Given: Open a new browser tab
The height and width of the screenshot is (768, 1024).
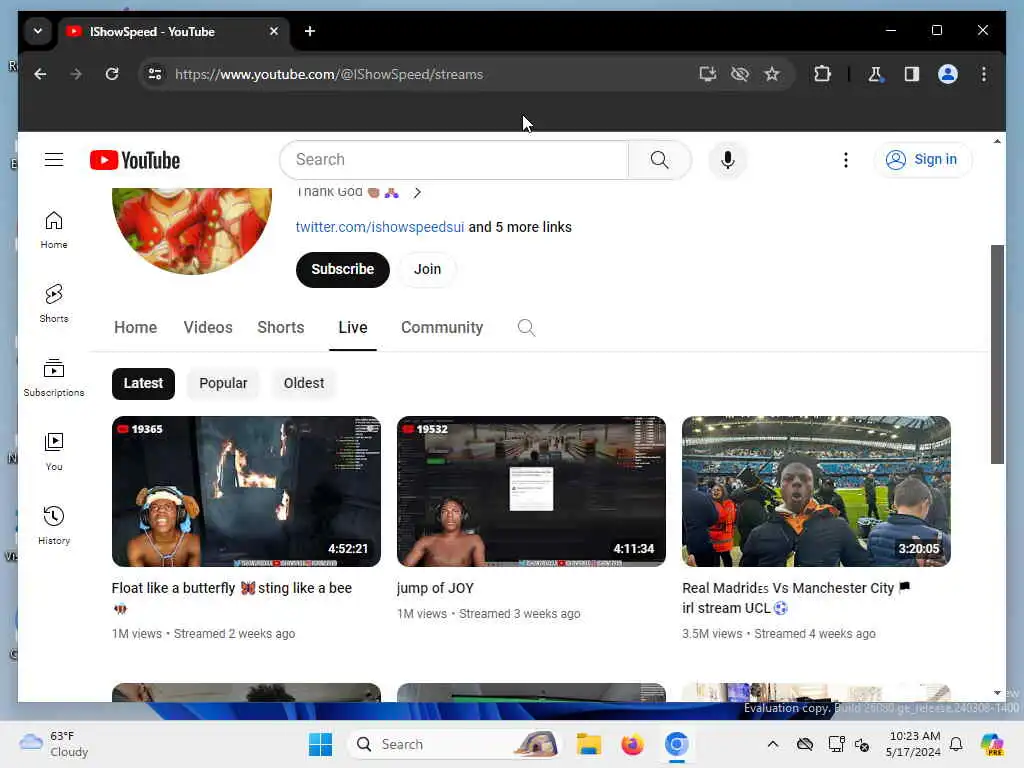Looking at the screenshot, I should (310, 31).
